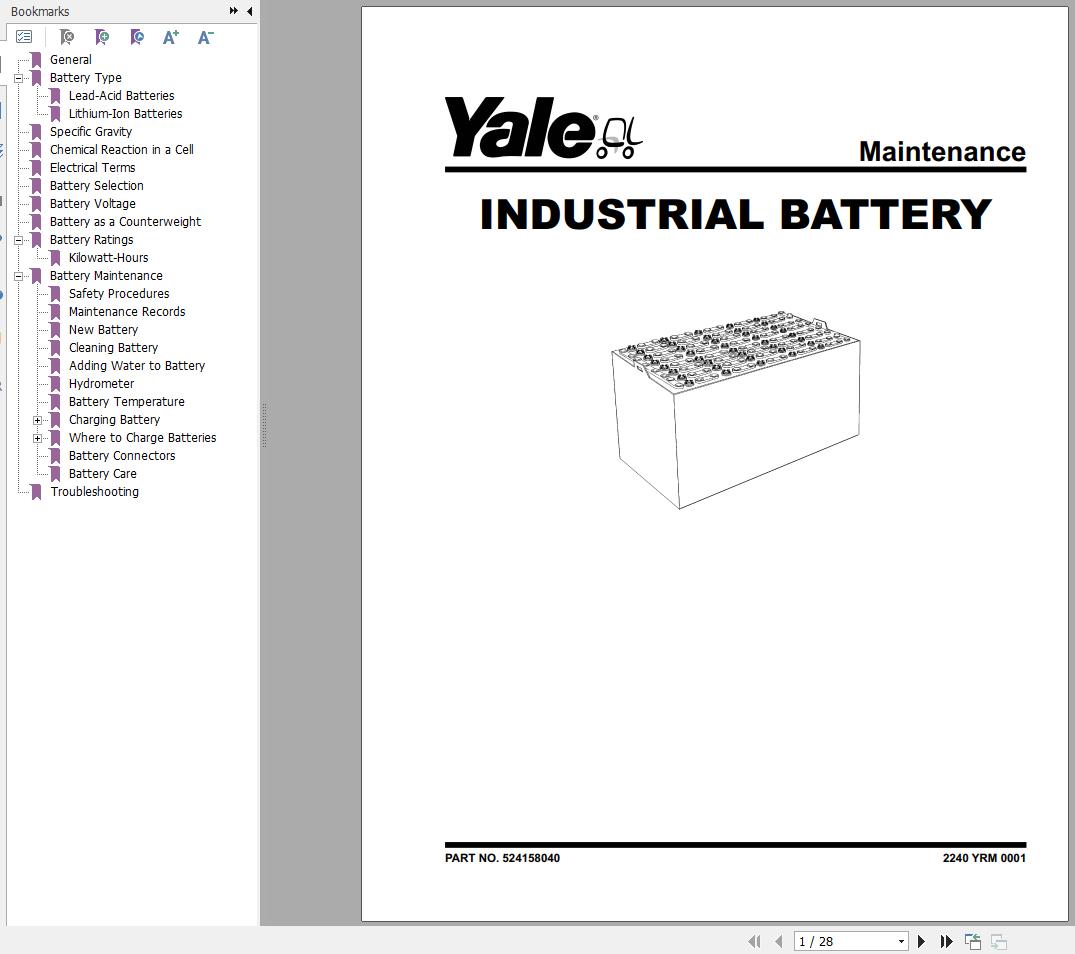Collapse the Bookmarks panel with the left arrow
Viewport: 1075px width, 954px height.
(x=250, y=11)
